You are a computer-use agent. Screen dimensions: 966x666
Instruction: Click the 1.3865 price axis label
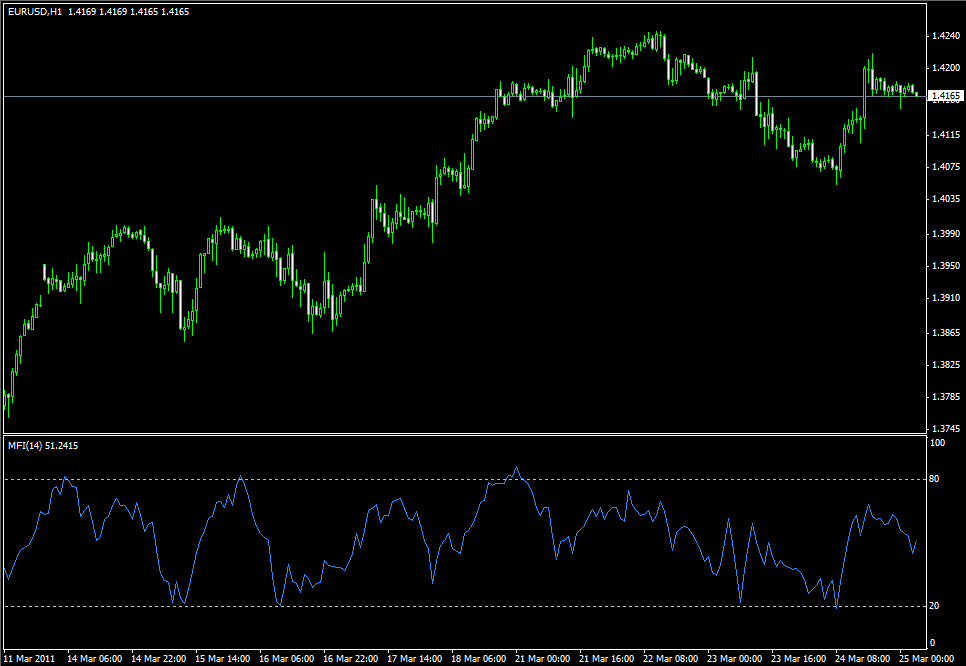coord(946,333)
